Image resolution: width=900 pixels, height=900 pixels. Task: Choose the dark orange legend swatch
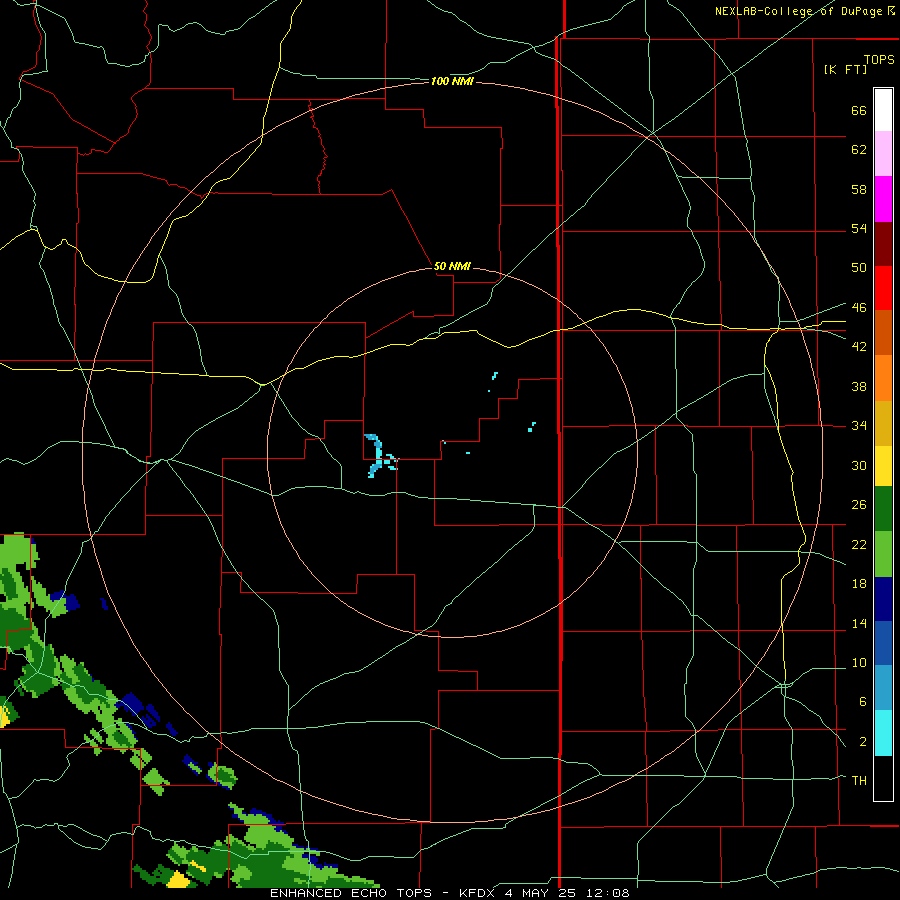pyautogui.click(x=883, y=333)
